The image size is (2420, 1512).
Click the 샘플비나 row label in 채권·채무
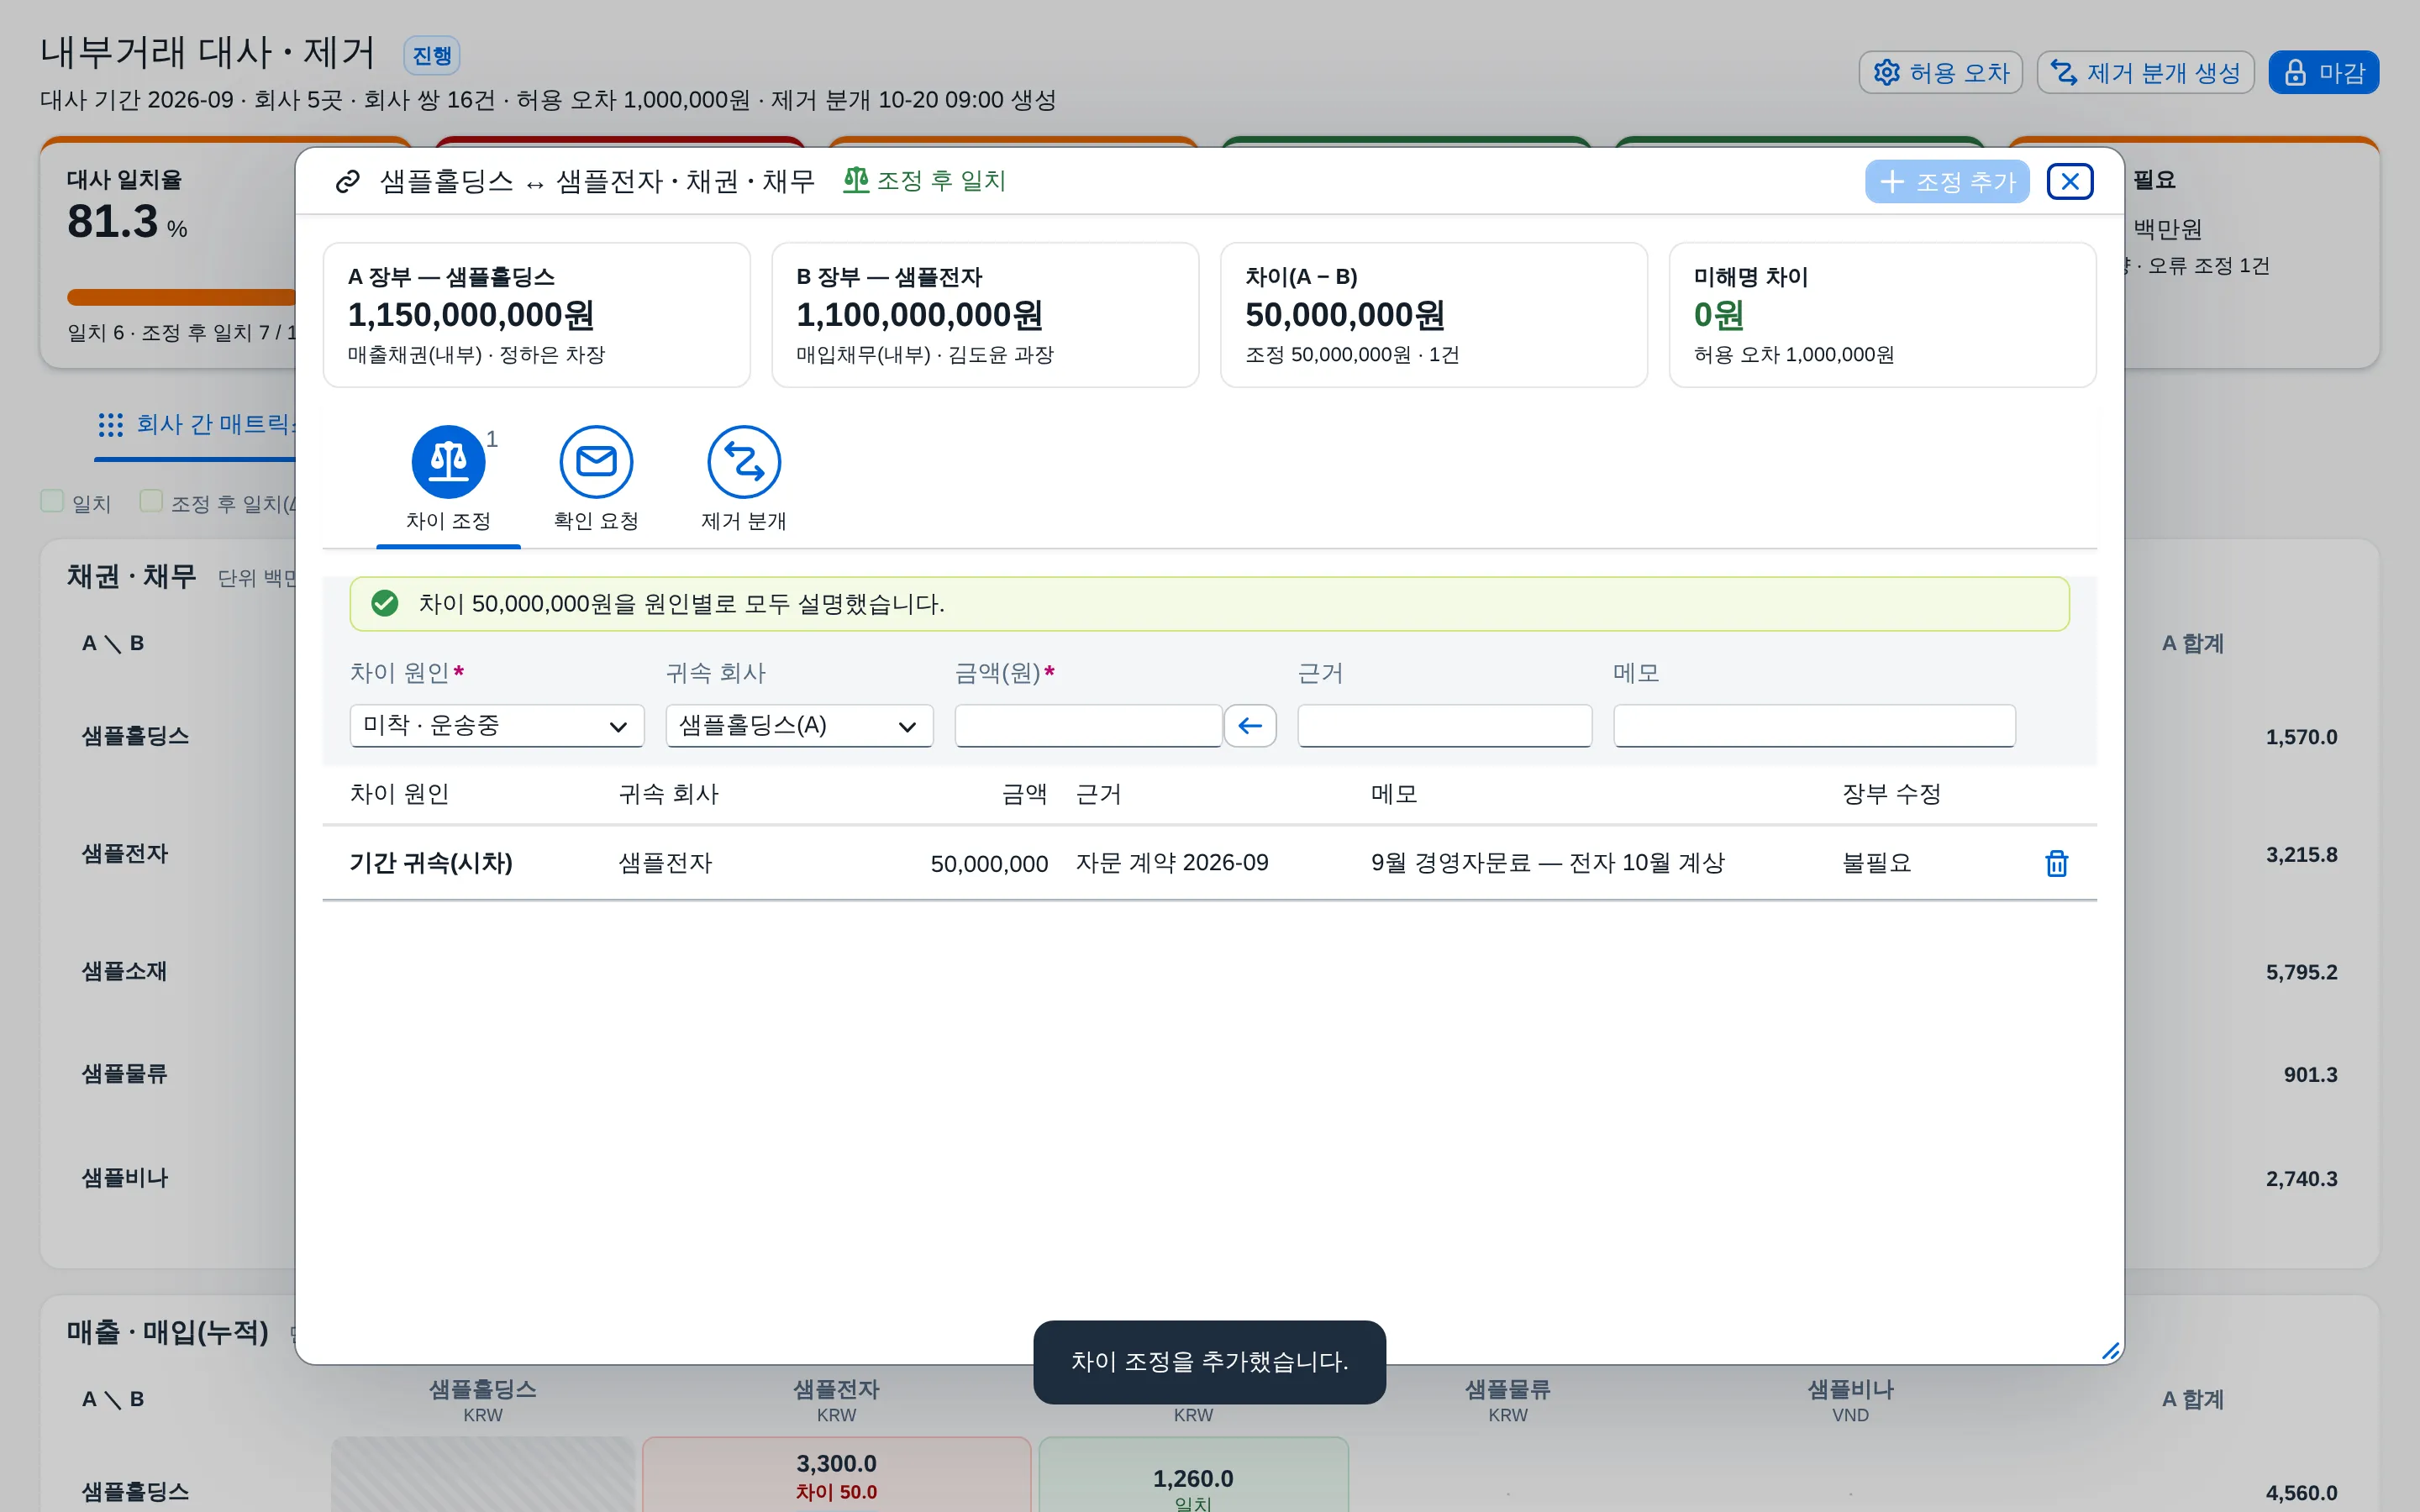(x=124, y=1178)
